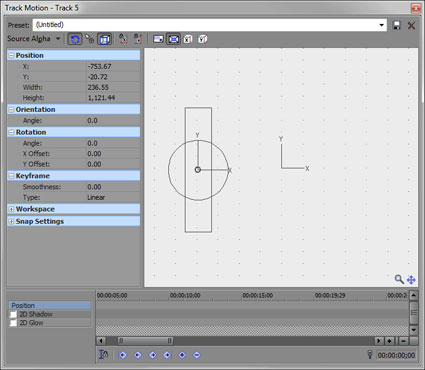This screenshot has width=425, height=370.
Task: Click the rotation center point in workspace
Action: pyautogui.click(x=198, y=170)
